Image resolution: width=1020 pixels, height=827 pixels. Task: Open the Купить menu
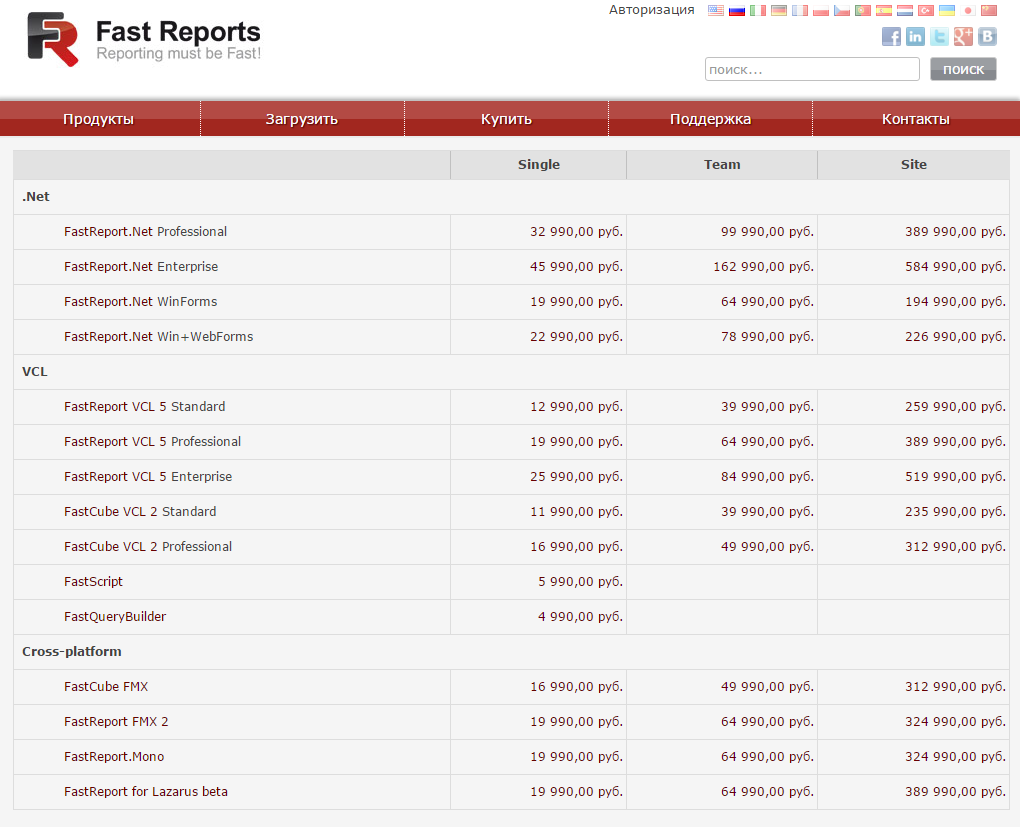pyautogui.click(x=506, y=119)
